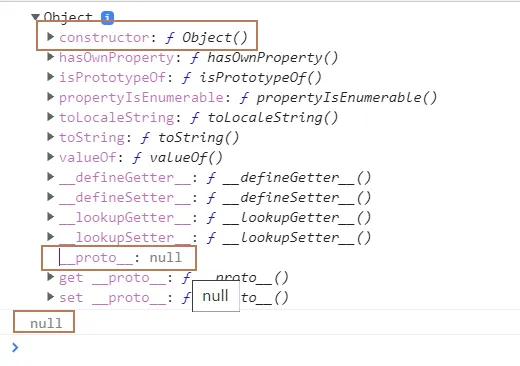
Task: Click the 'ƒ toString()' value
Action: tap(190, 138)
